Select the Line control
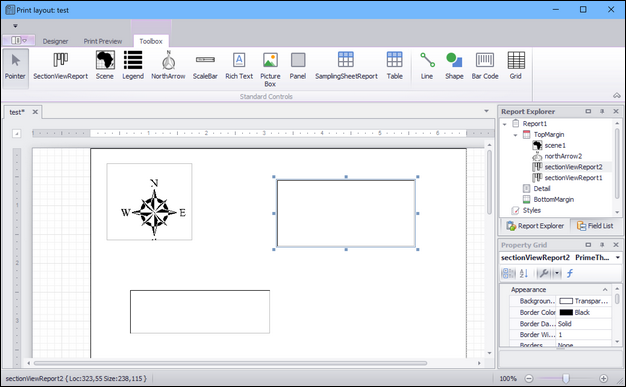The width and height of the screenshot is (626, 387). coord(427,66)
